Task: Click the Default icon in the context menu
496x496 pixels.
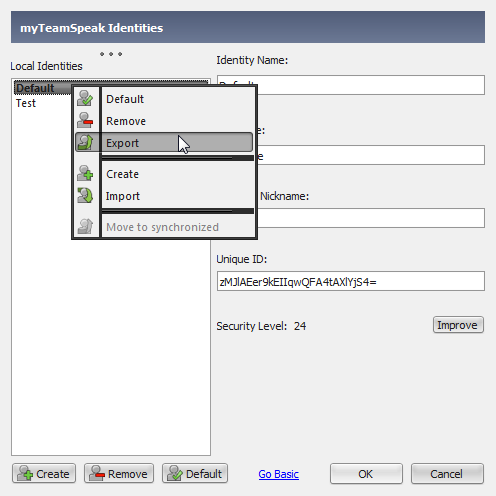Action: [x=85, y=98]
